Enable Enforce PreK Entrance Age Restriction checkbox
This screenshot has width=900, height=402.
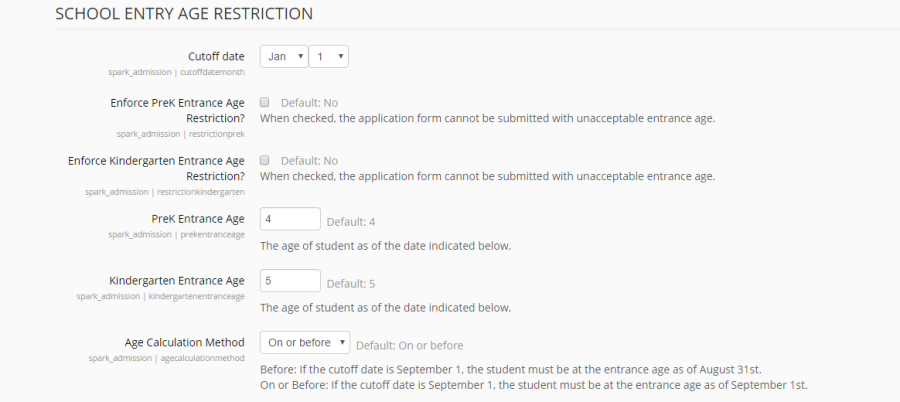click(x=265, y=102)
